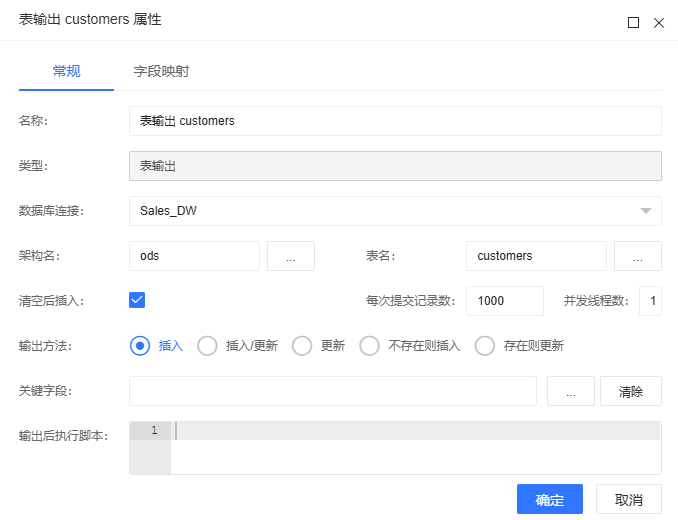The width and height of the screenshot is (678, 520).
Task: Click the 并发线程数 field
Action: (650, 301)
